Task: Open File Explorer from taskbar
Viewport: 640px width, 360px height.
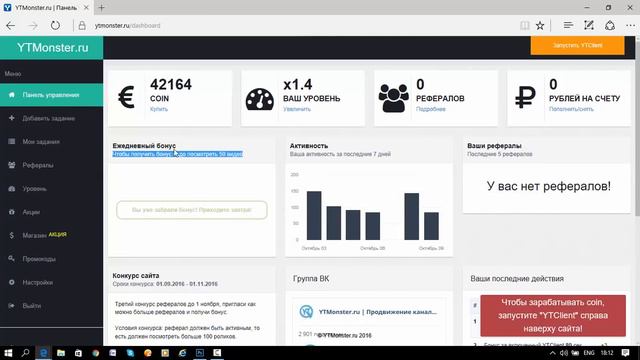Action: pos(61,353)
